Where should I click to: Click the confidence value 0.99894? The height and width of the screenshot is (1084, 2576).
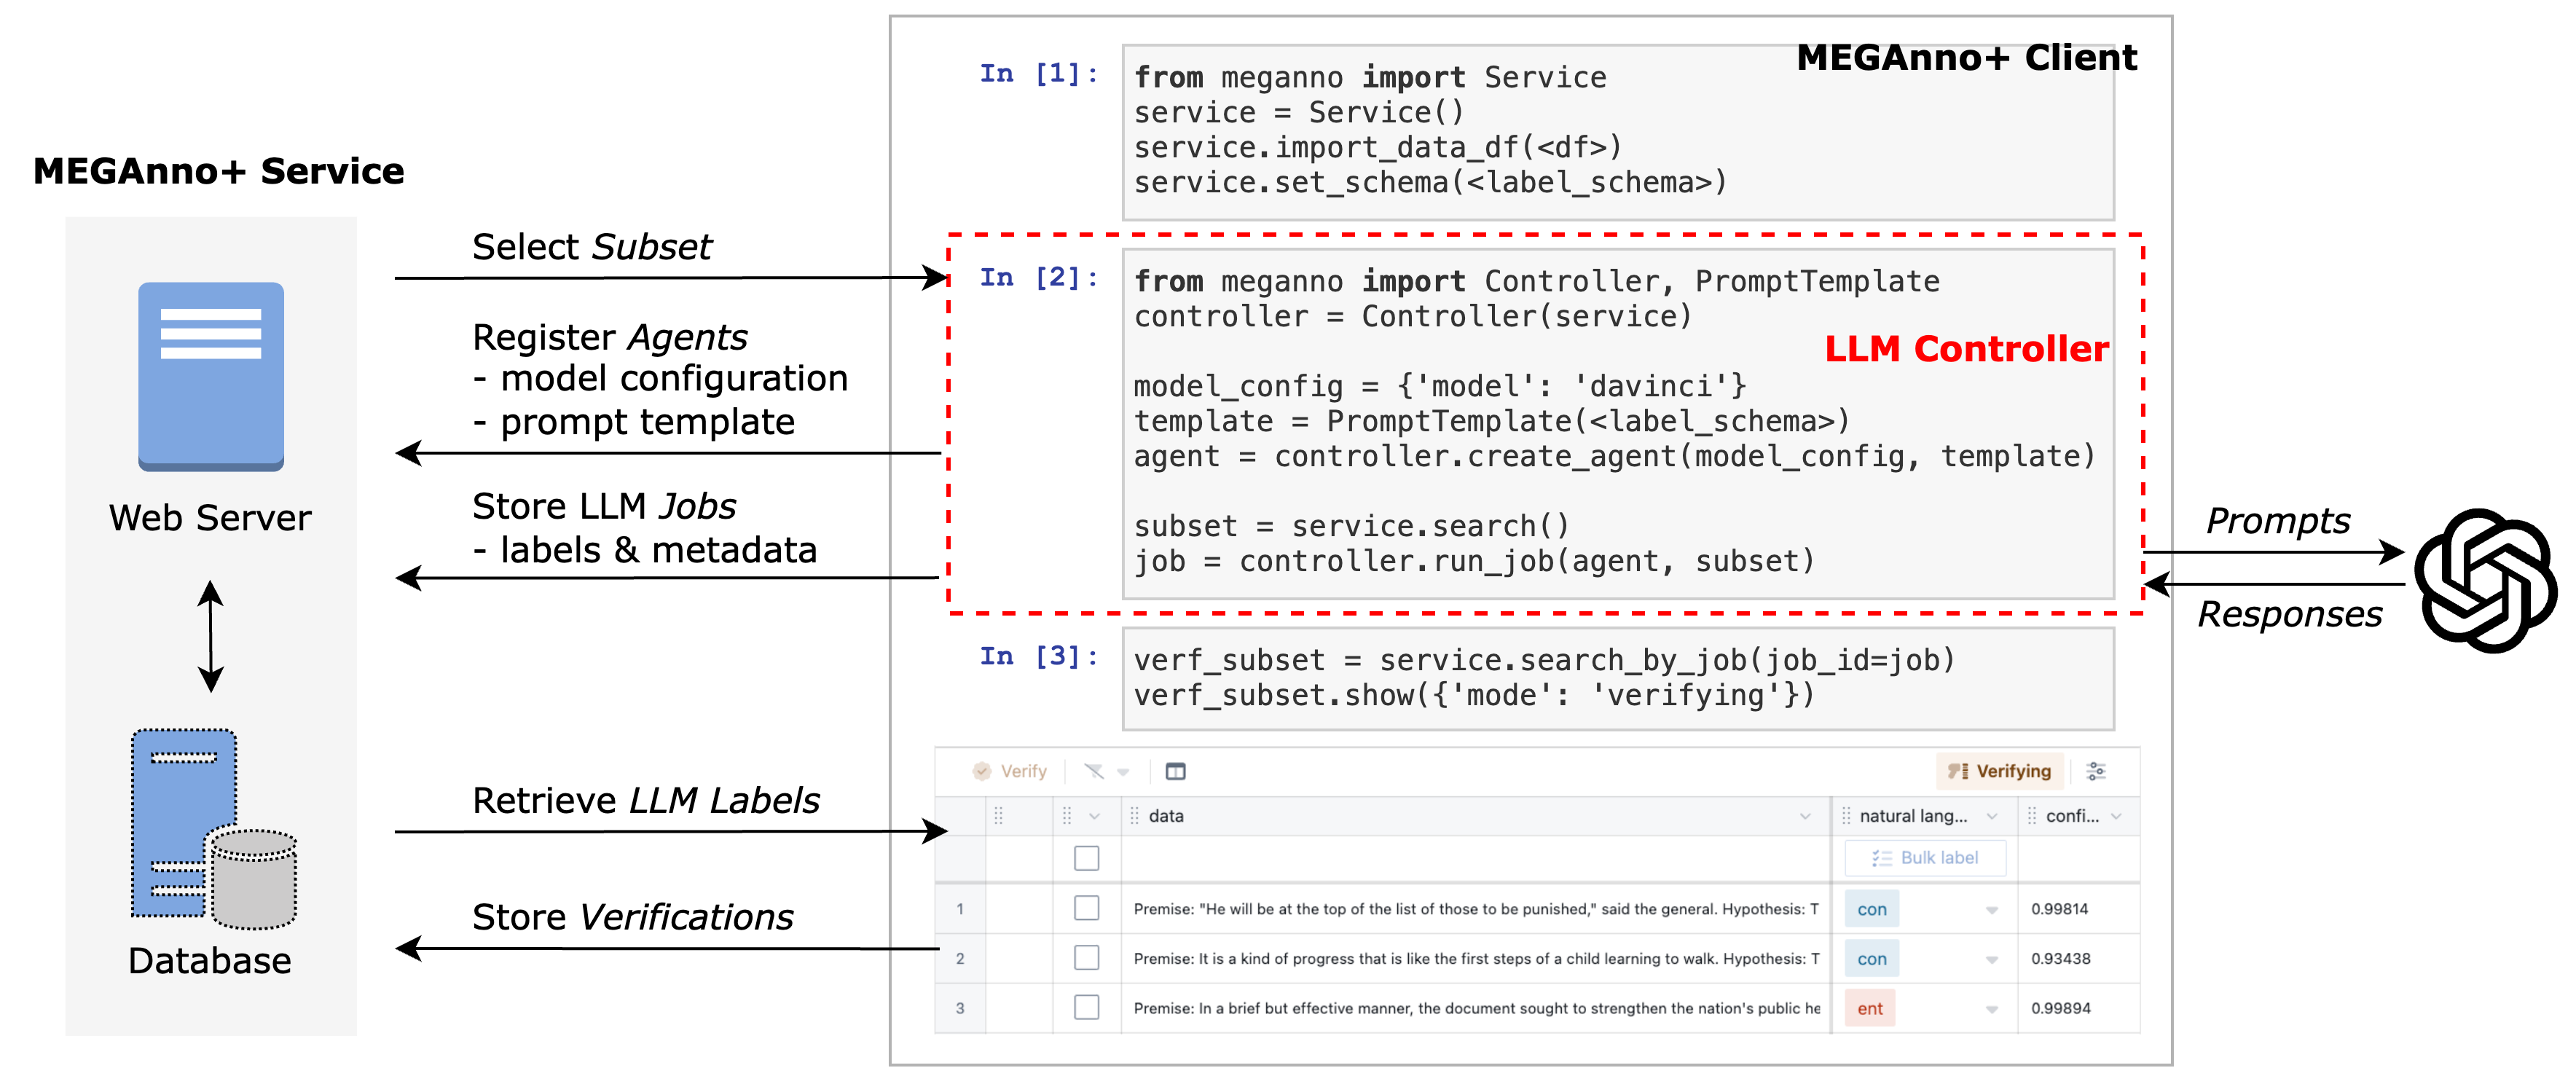[x=2060, y=1008]
